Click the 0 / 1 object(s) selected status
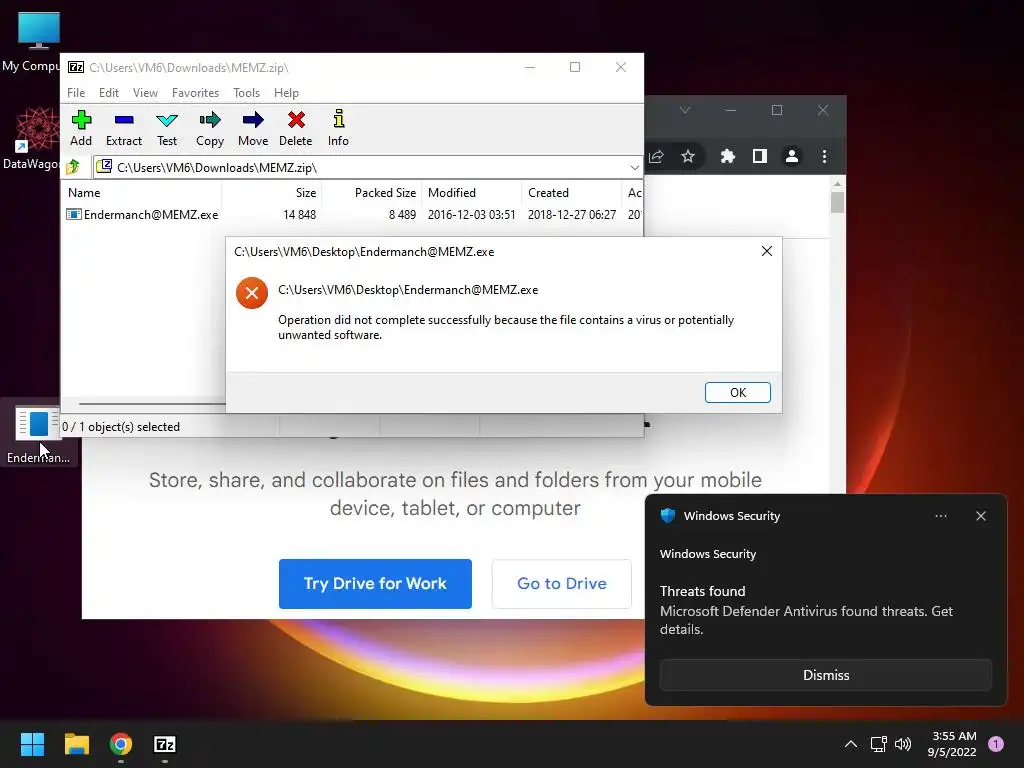1024x768 pixels. coord(121,426)
